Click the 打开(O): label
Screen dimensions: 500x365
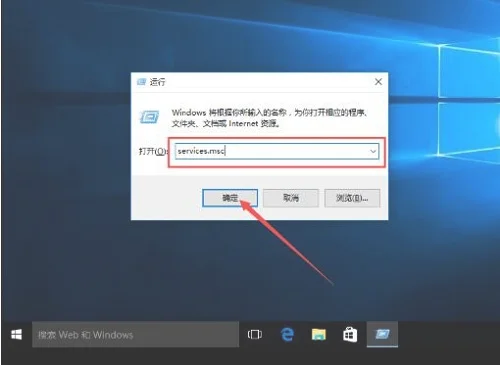pyautogui.click(x=153, y=152)
